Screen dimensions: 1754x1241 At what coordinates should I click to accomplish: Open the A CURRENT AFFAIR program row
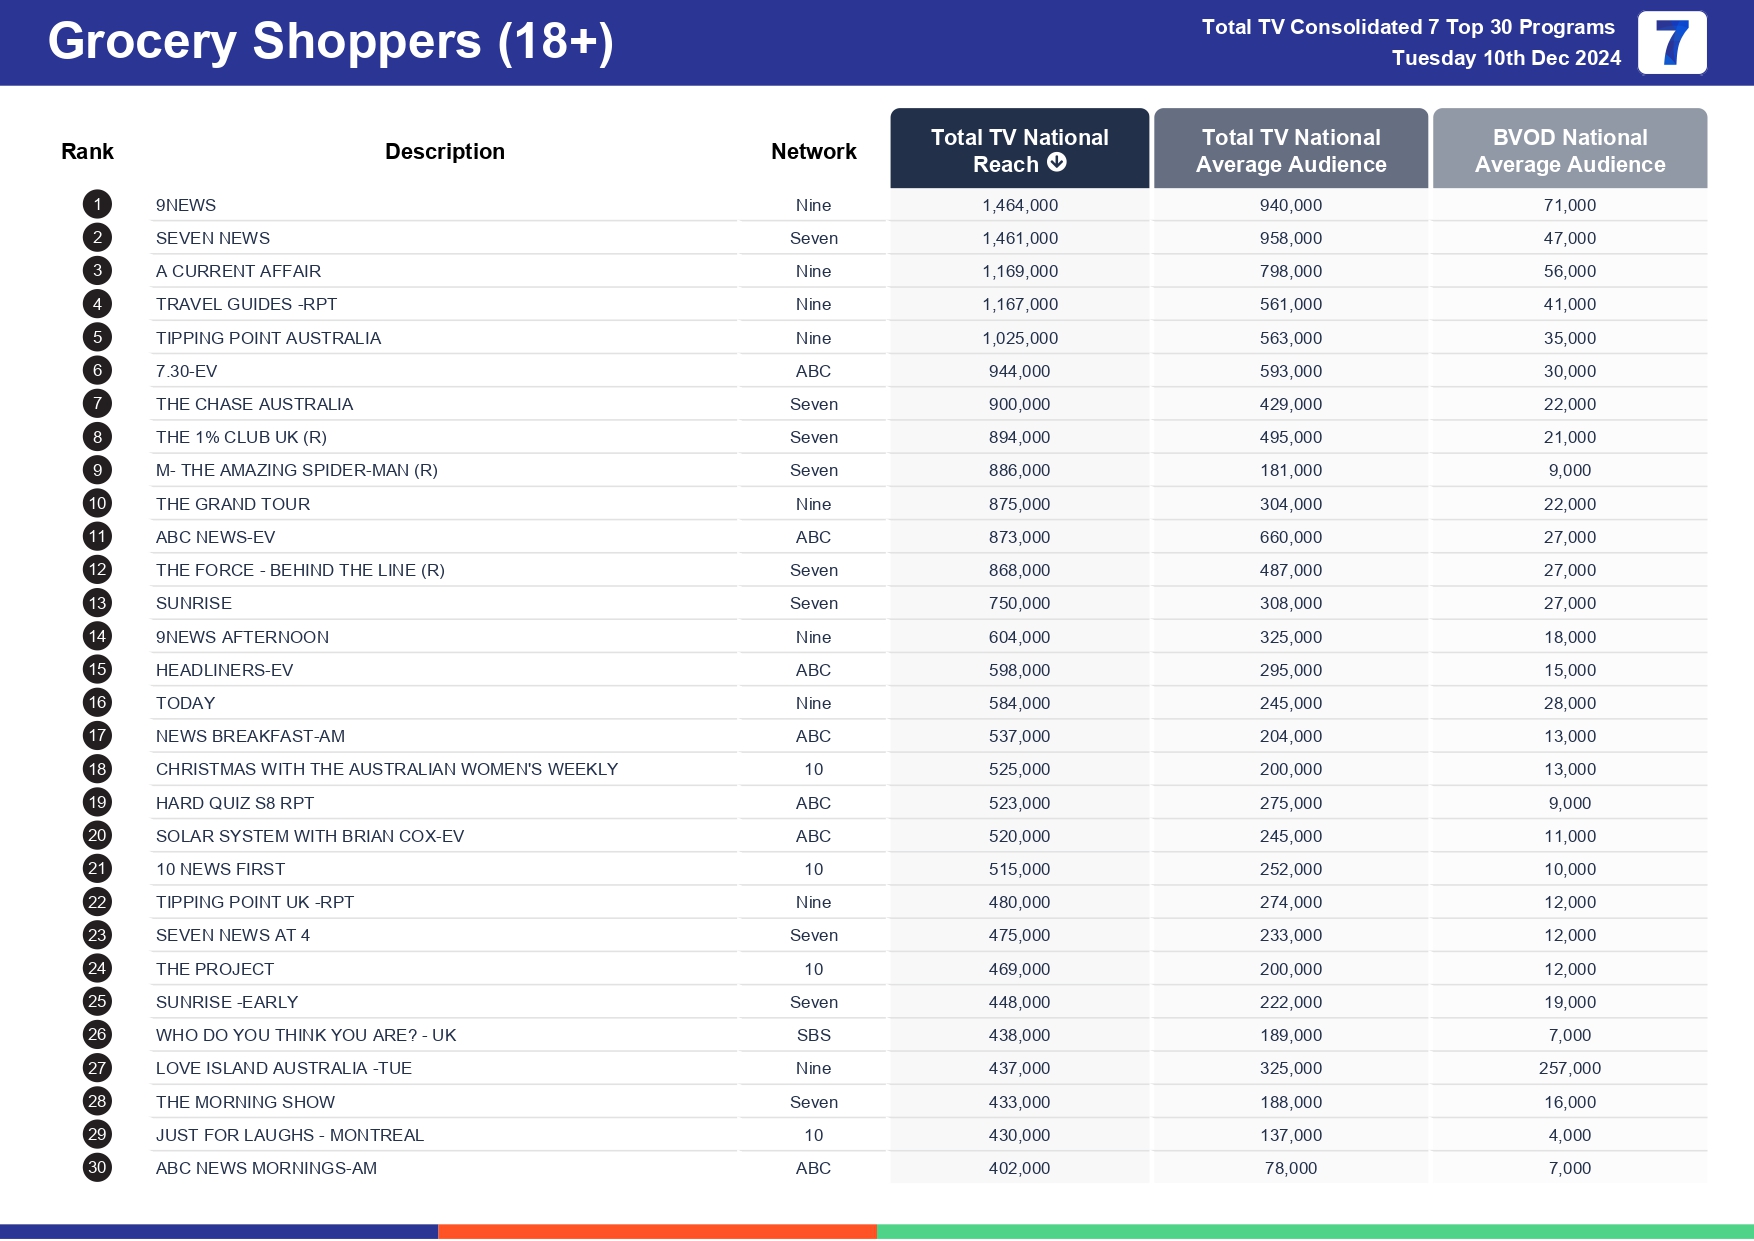(x=238, y=271)
